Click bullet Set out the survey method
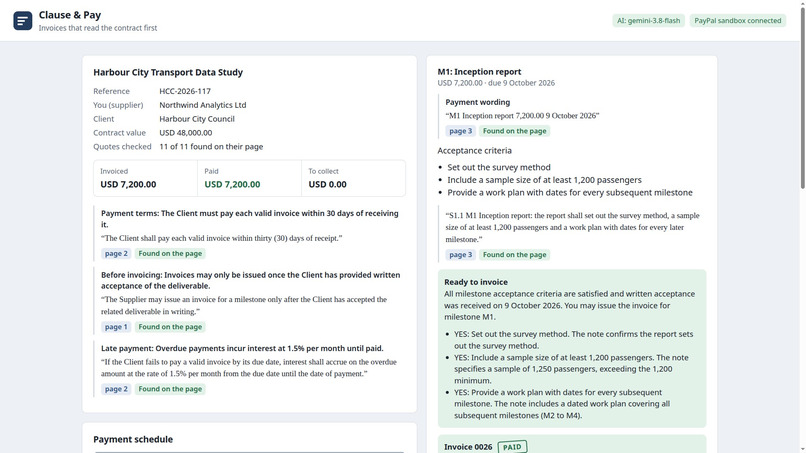Screen dimensions: 806x453 [x=499, y=168]
